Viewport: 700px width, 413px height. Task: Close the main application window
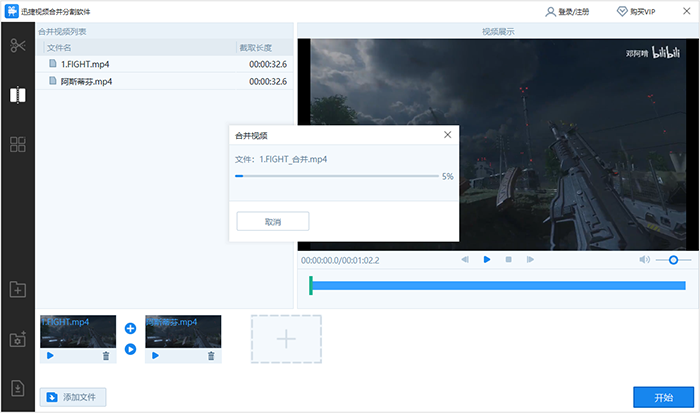687,11
